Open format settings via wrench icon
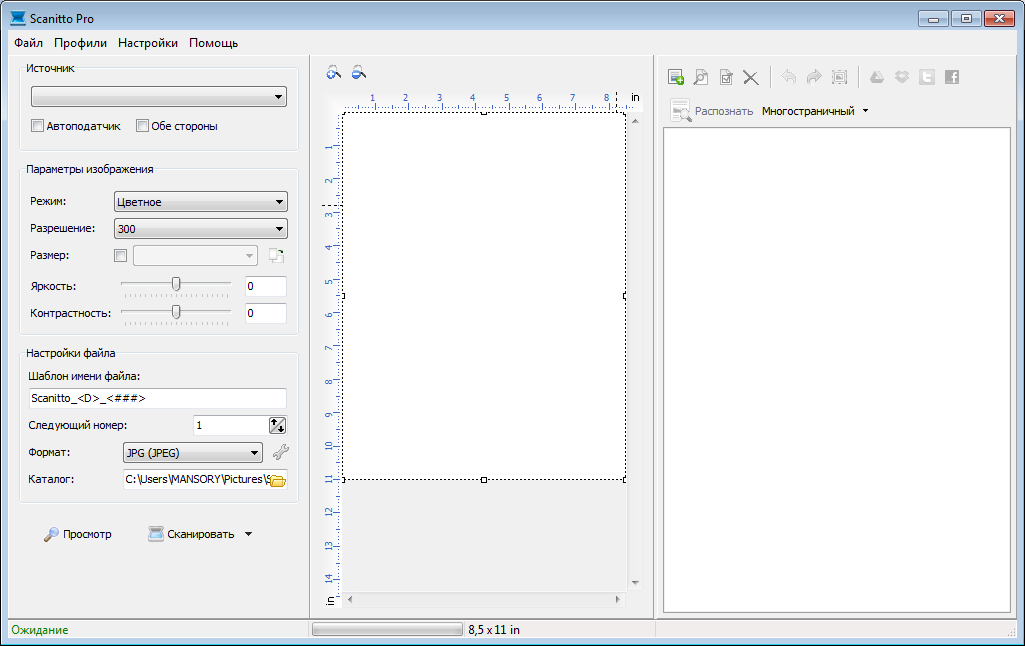Image resolution: width=1025 pixels, height=646 pixels. 279,453
